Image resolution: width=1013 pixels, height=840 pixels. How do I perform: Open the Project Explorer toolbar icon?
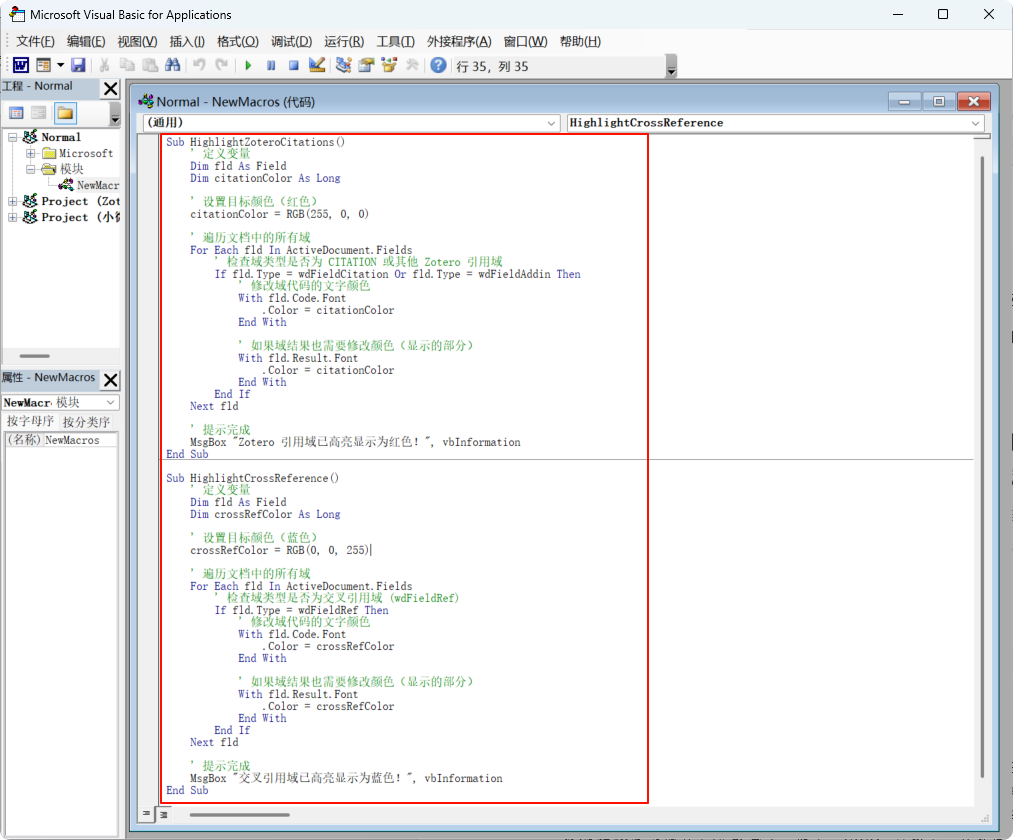[x=344, y=65]
